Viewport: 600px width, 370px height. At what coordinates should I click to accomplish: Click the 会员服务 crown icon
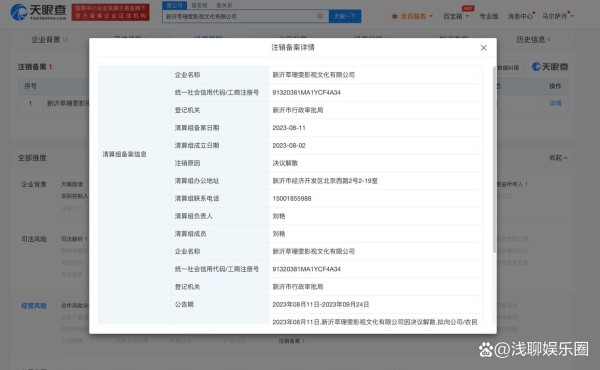(395, 16)
